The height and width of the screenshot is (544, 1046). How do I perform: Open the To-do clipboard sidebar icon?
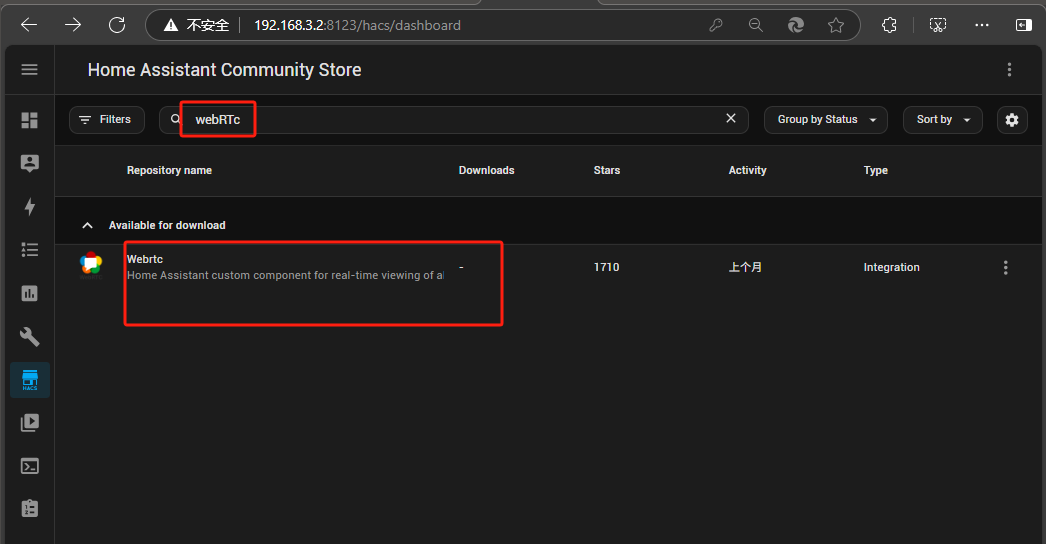tap(29, 508)
